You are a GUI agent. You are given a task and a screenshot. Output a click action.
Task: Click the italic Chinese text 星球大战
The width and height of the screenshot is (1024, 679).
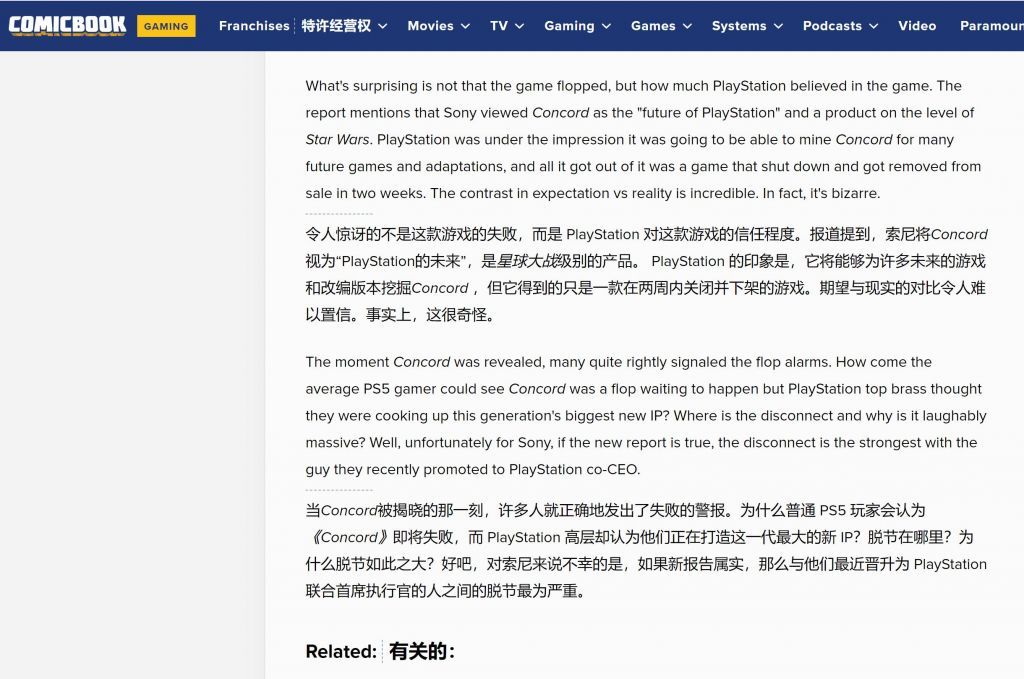pos(527,261)
